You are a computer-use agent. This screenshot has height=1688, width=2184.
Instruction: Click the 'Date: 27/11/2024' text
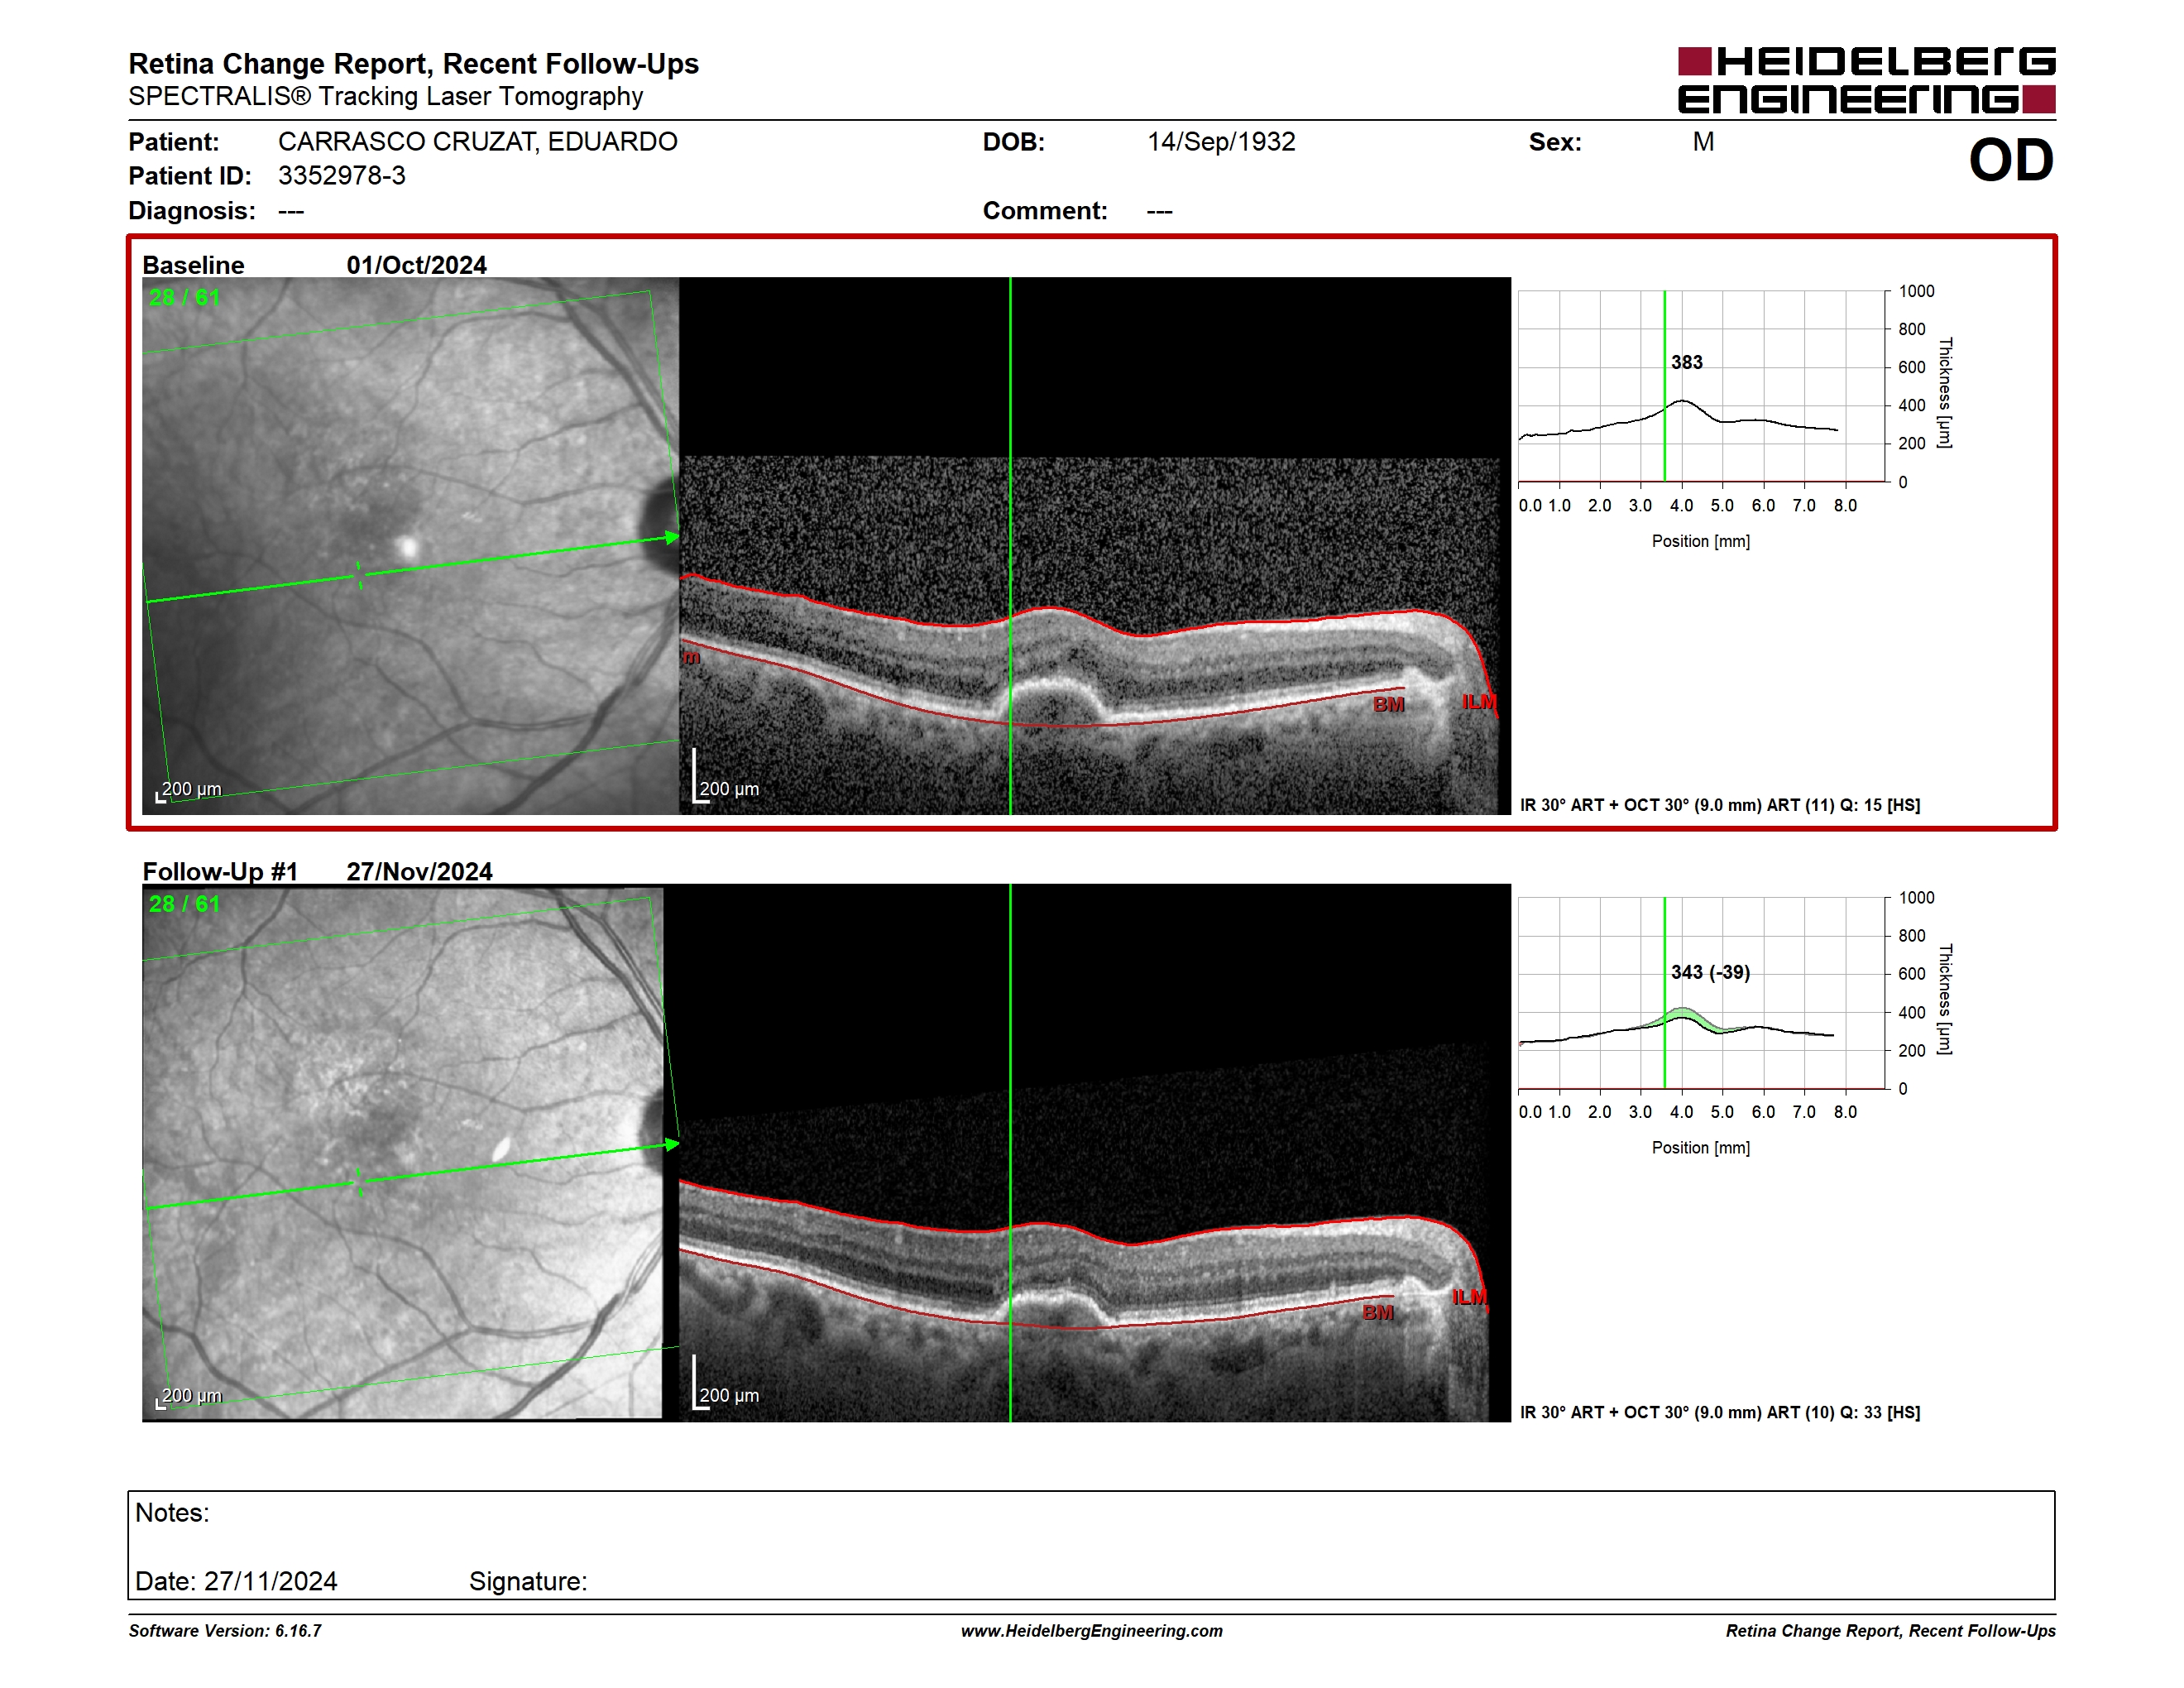click(x=236, y=1581)
